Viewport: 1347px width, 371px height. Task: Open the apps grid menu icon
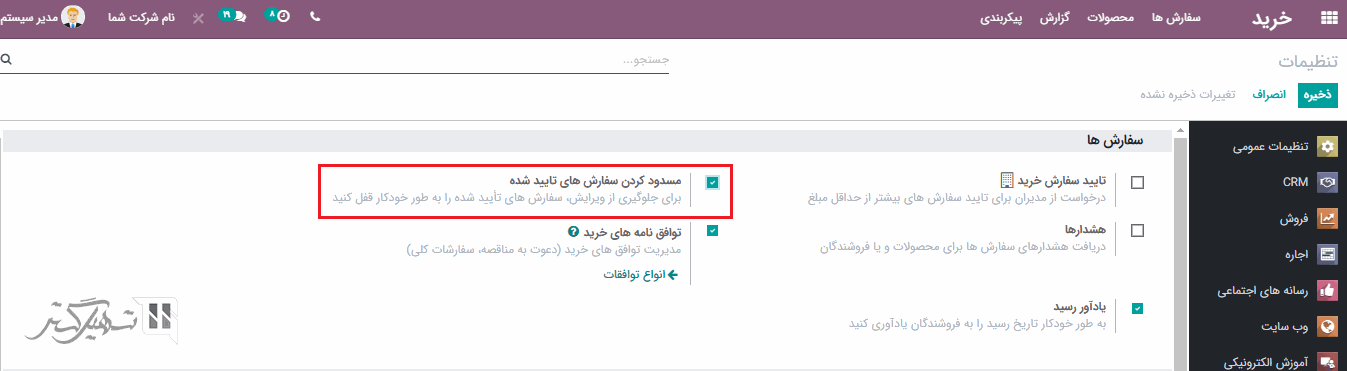pos(1329,17)
